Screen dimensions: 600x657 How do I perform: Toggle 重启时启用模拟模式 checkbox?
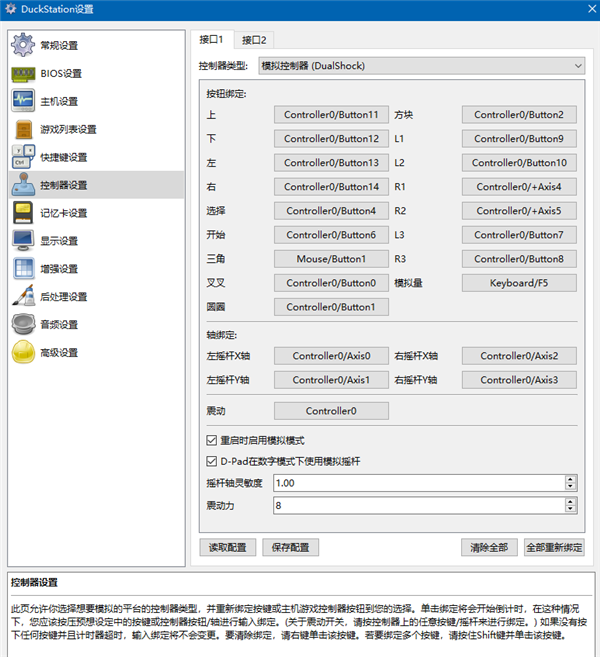pos(212,440)
